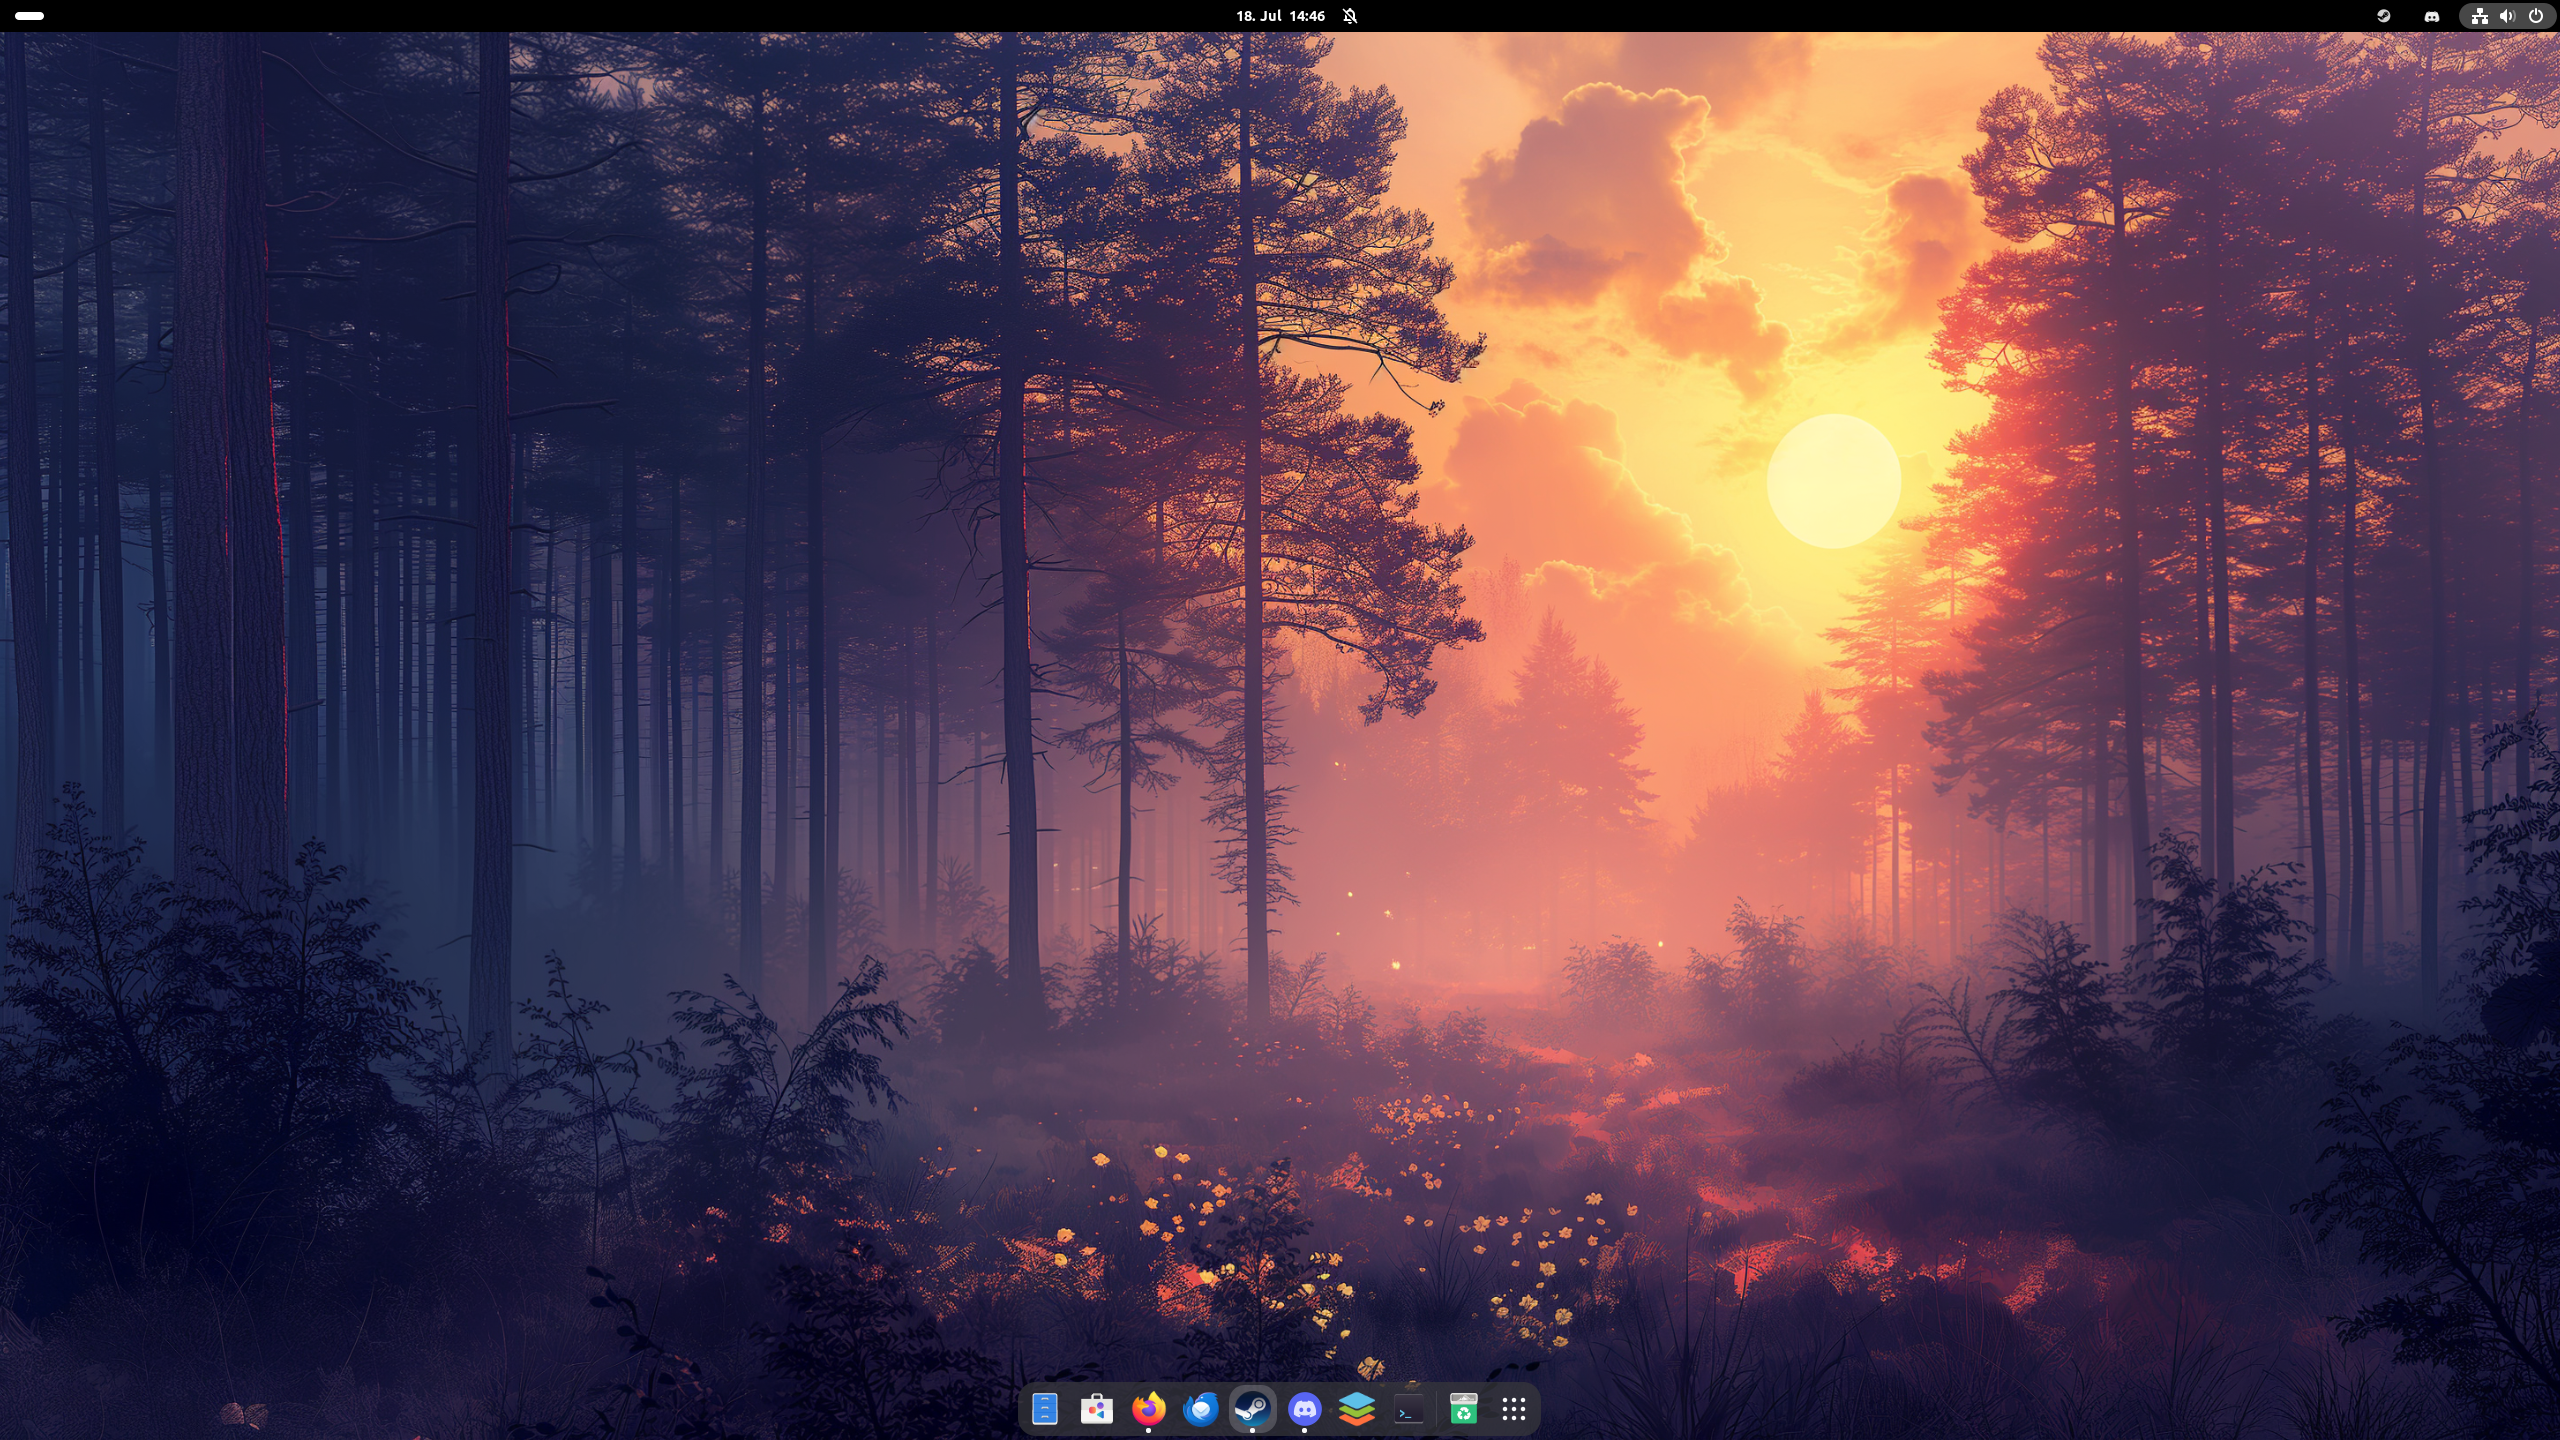This screenshot has width=2560, height=1440.
Task: Open the wired network status indicator
Action: coord(2480,16)
